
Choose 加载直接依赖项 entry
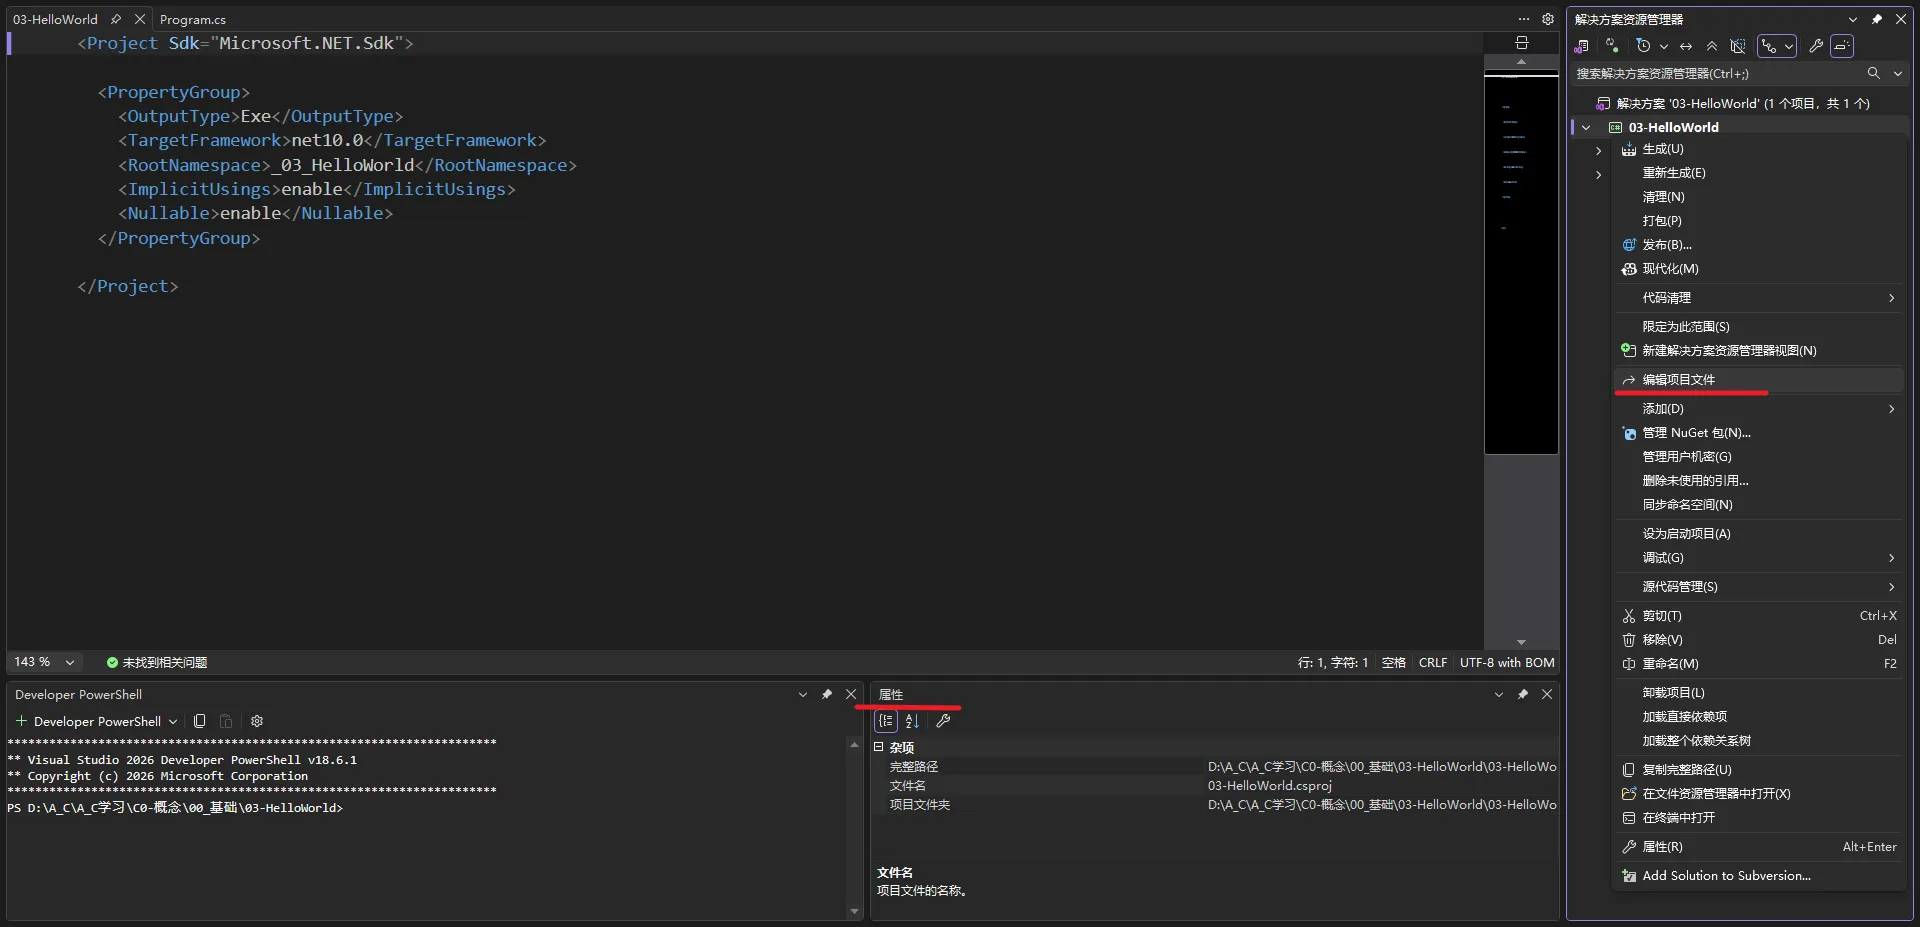pyautogui.click(x=1758, y=717)
